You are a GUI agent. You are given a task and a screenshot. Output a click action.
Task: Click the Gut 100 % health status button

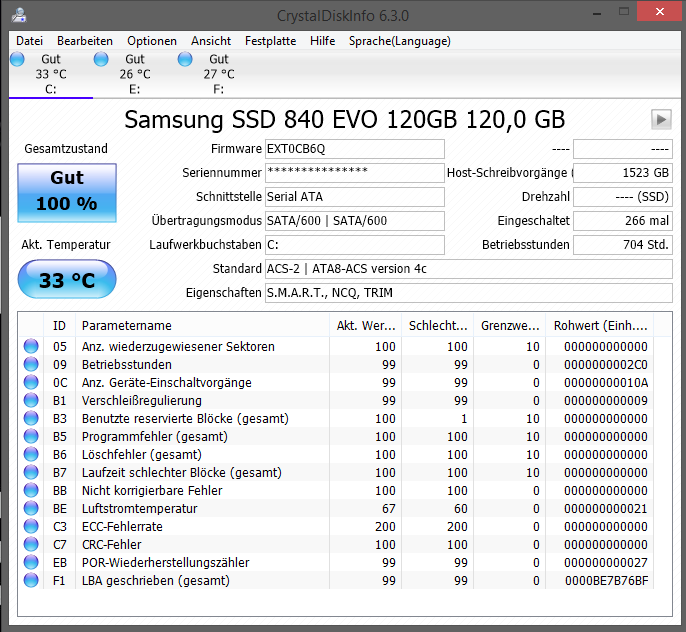click(x=67, y=193)
